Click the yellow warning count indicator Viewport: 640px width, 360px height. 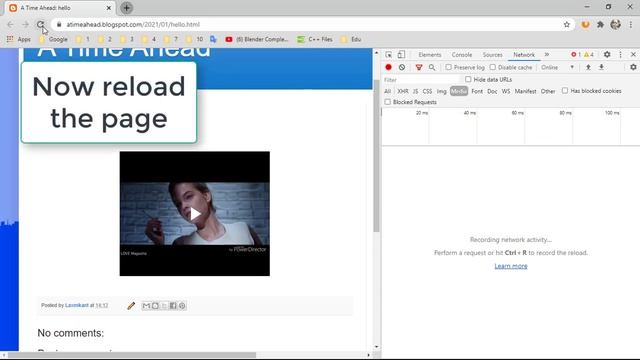(589, 55)
